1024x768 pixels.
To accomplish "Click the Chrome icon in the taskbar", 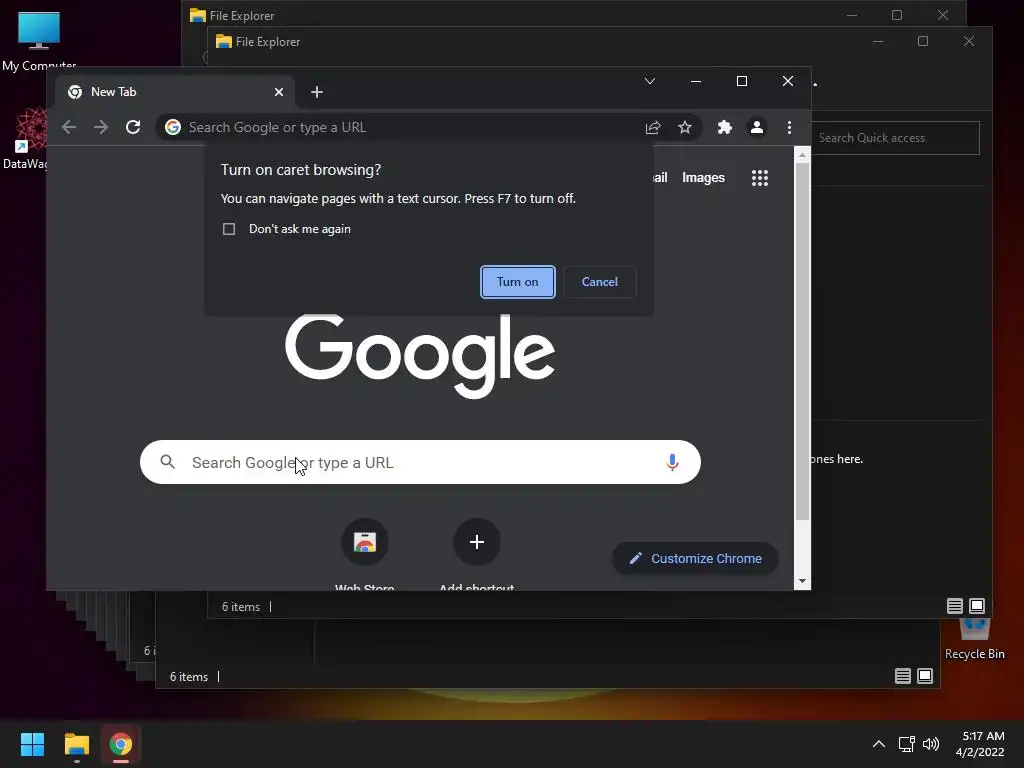I will [x=121, y=744].
